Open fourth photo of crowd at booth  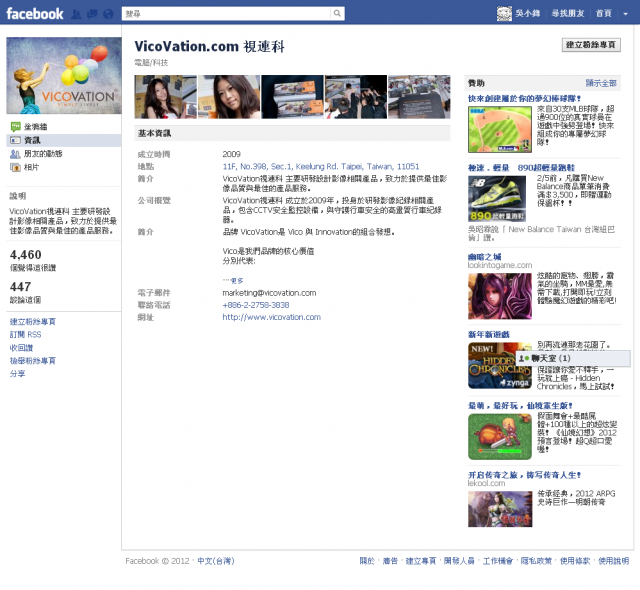(x=356, y=97)
